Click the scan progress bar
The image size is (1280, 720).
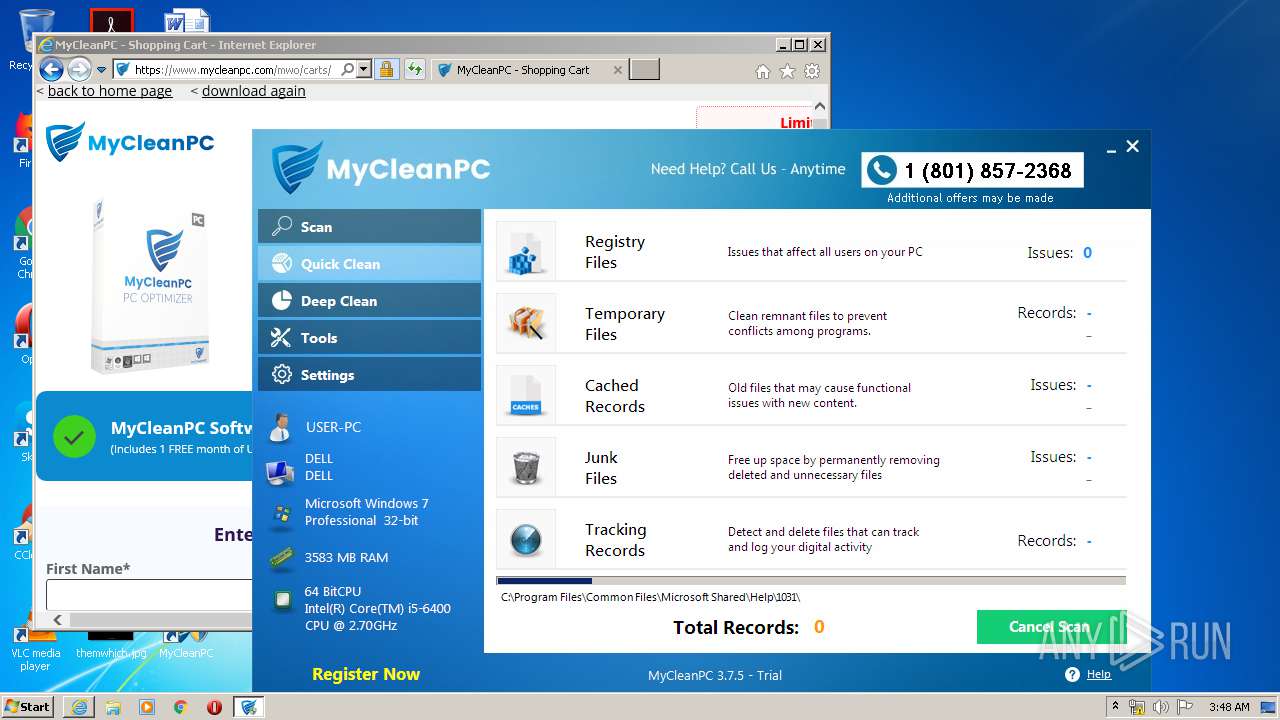coord(811,580)
